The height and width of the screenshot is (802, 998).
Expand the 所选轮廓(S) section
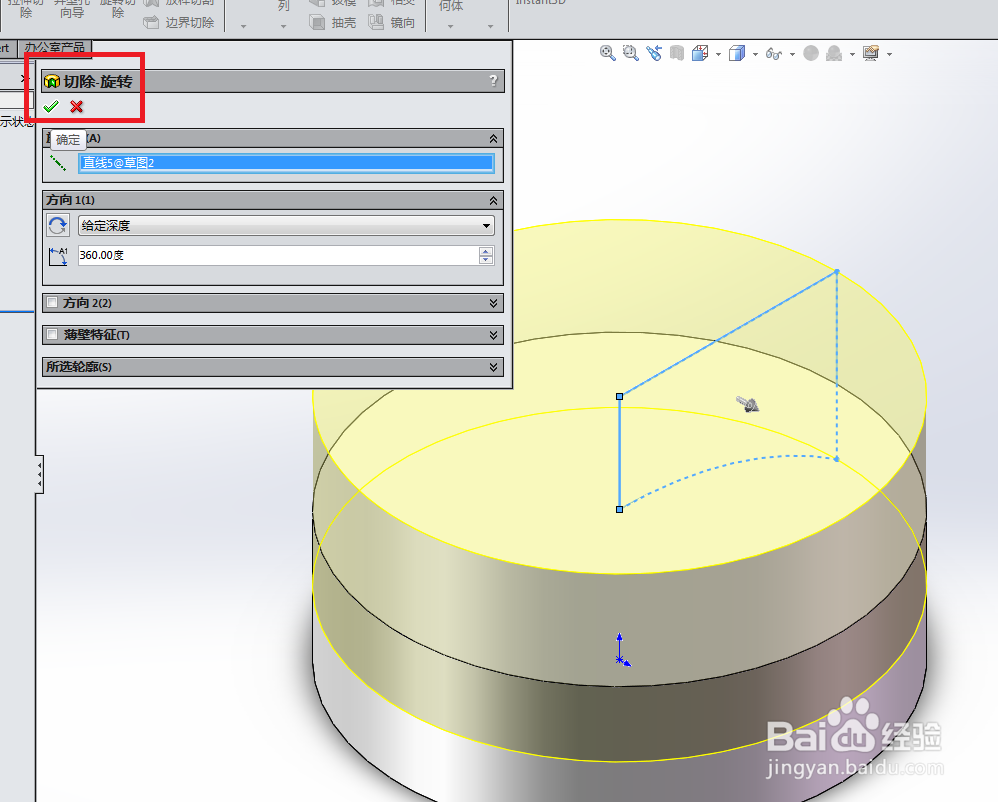(493, 367)
